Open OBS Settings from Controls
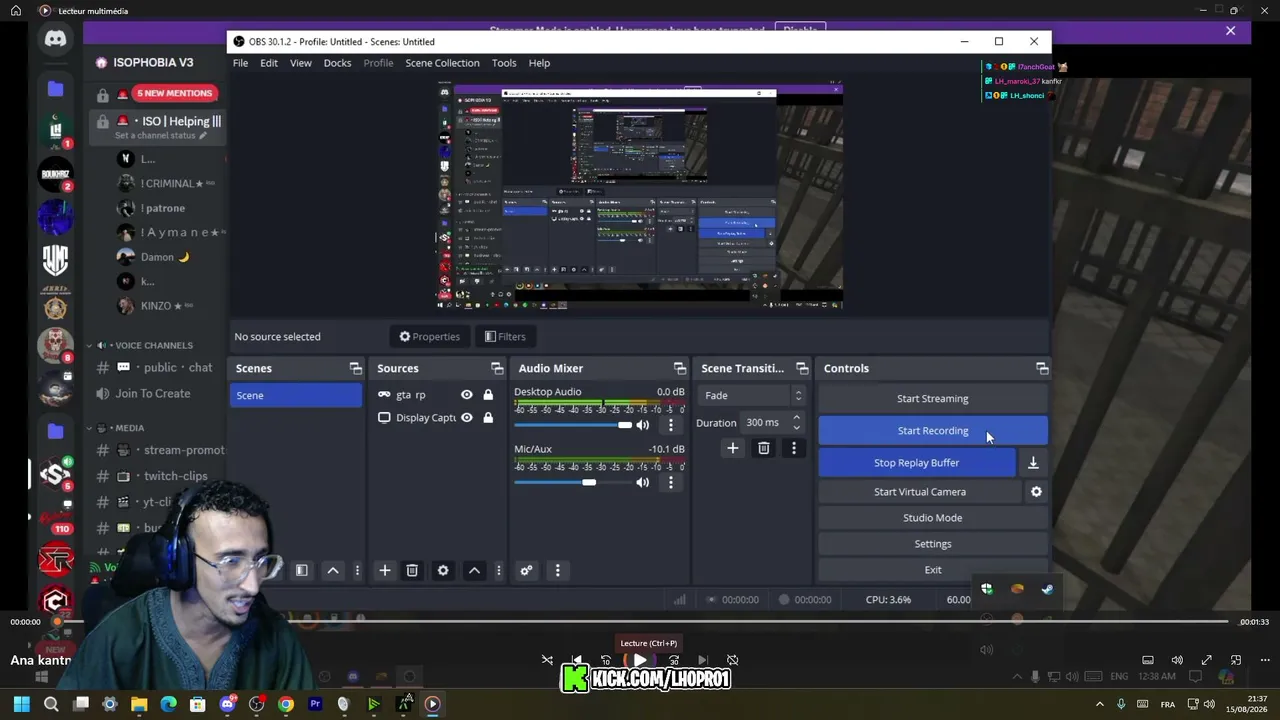Screen dimensions: 1280x720 click(932, 544)
